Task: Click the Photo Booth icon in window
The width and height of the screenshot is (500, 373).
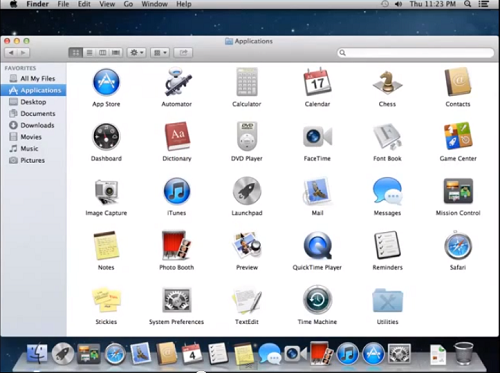Action: point(176,245)
